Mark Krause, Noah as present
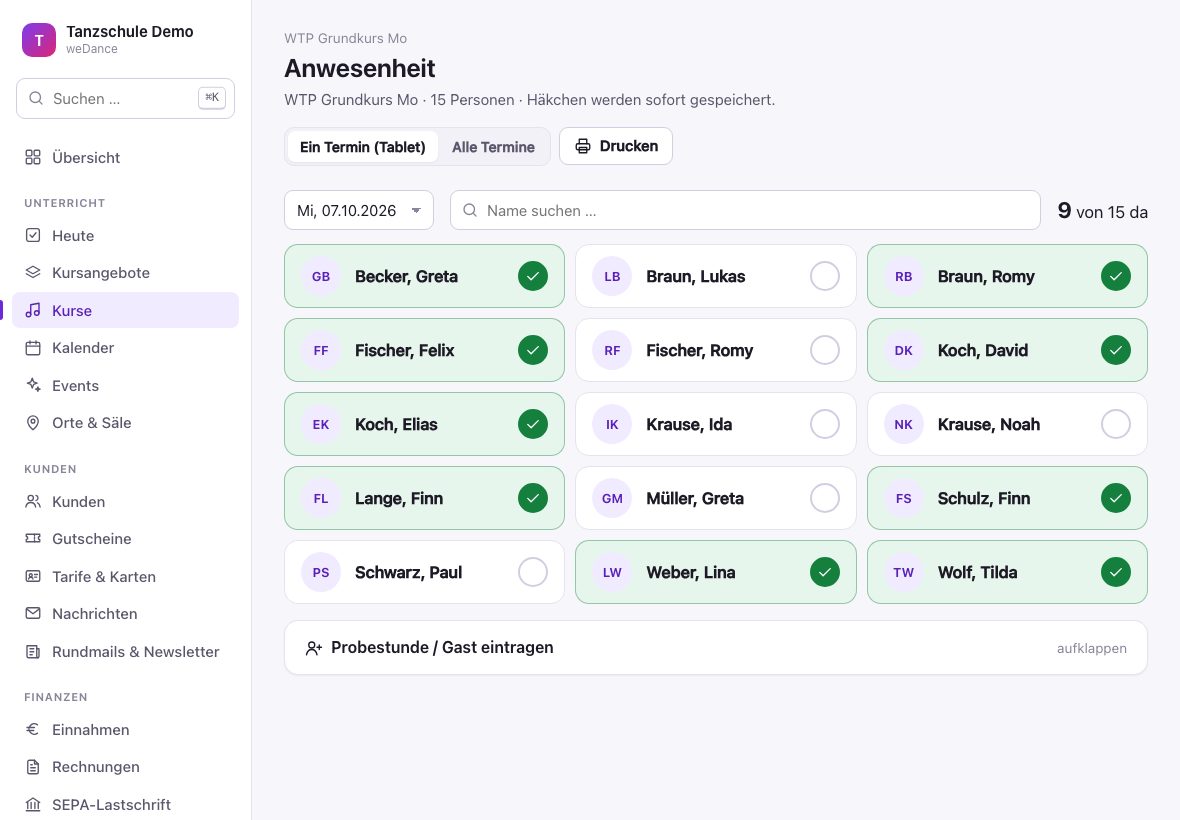Viewport: 1180px width, 820px height. [x=1116, y=424]
